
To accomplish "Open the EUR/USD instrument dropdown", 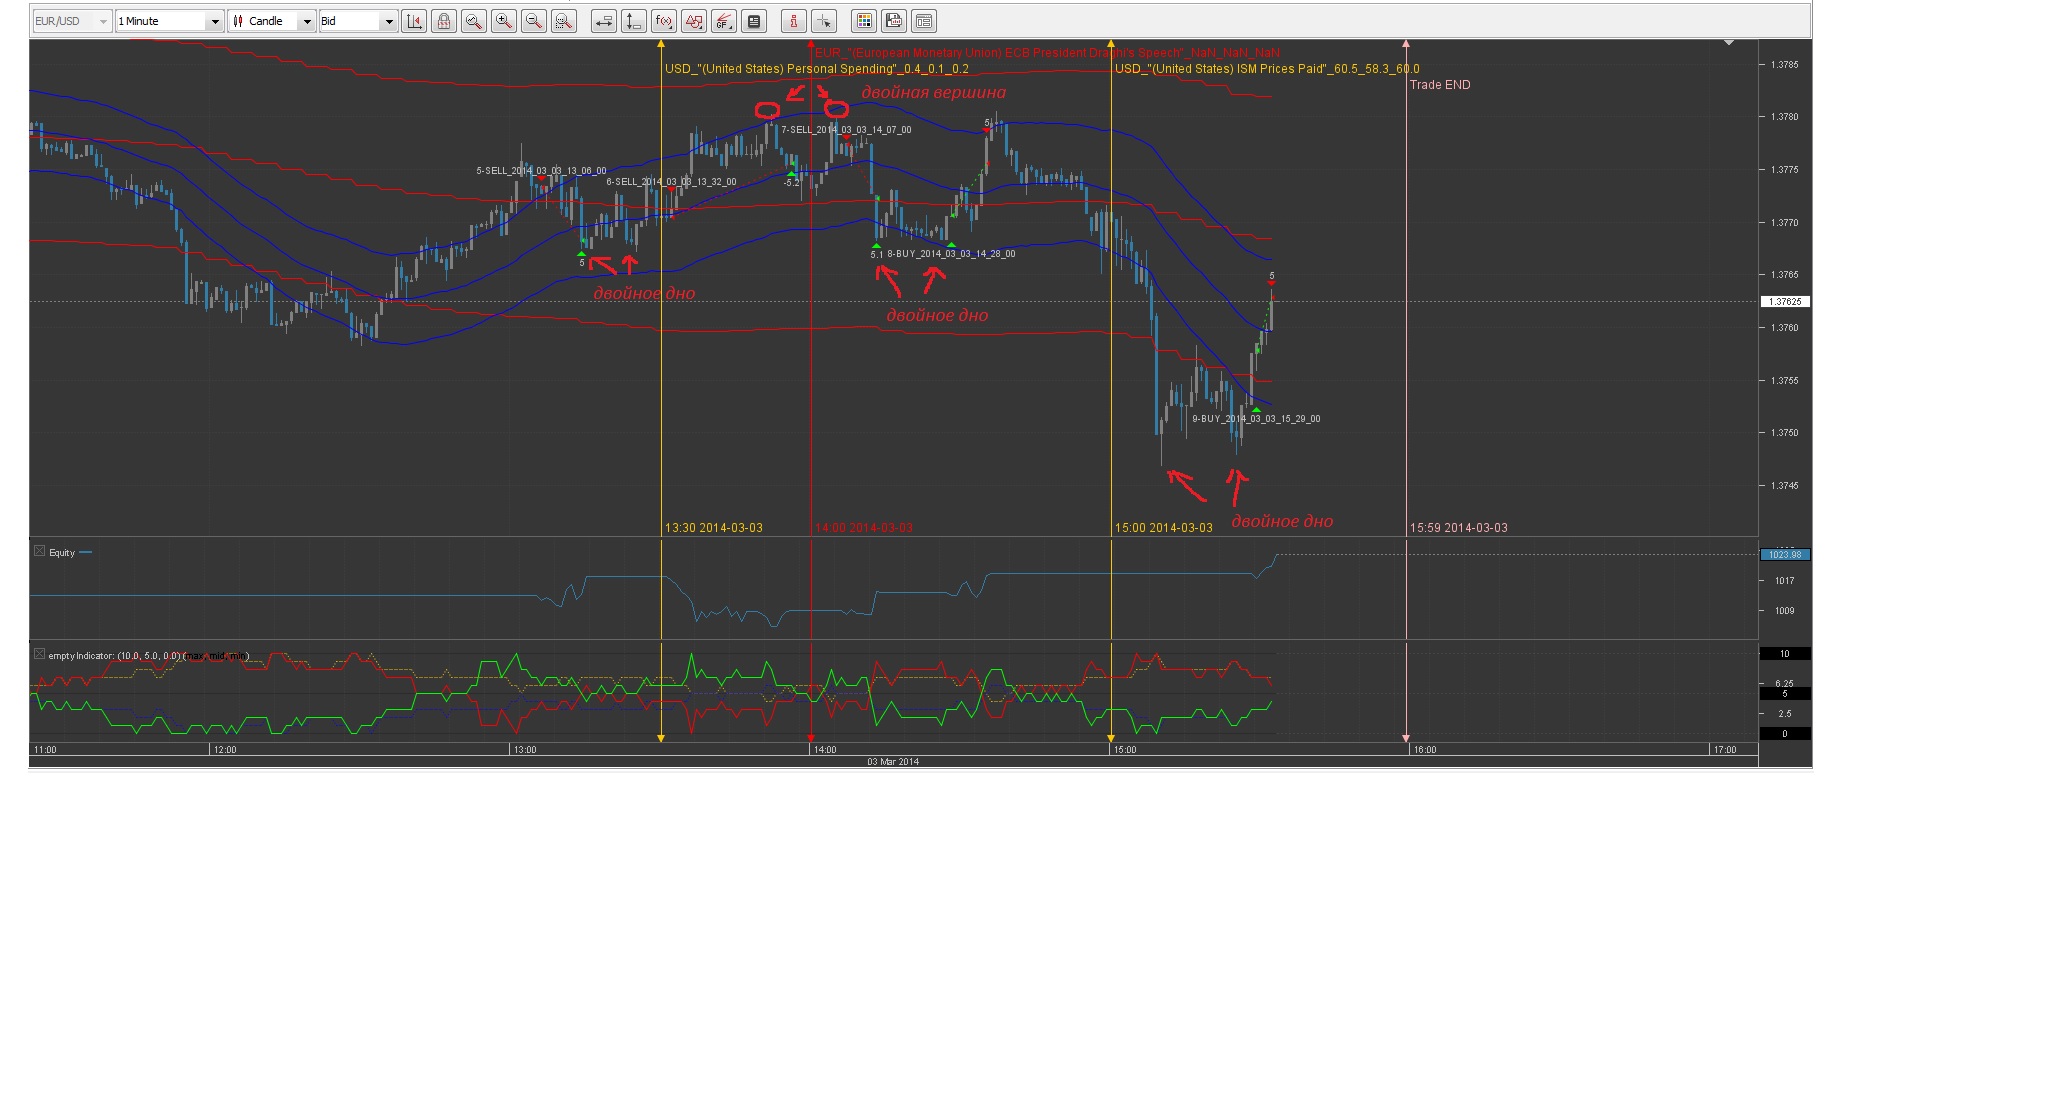I will (72, 21).
